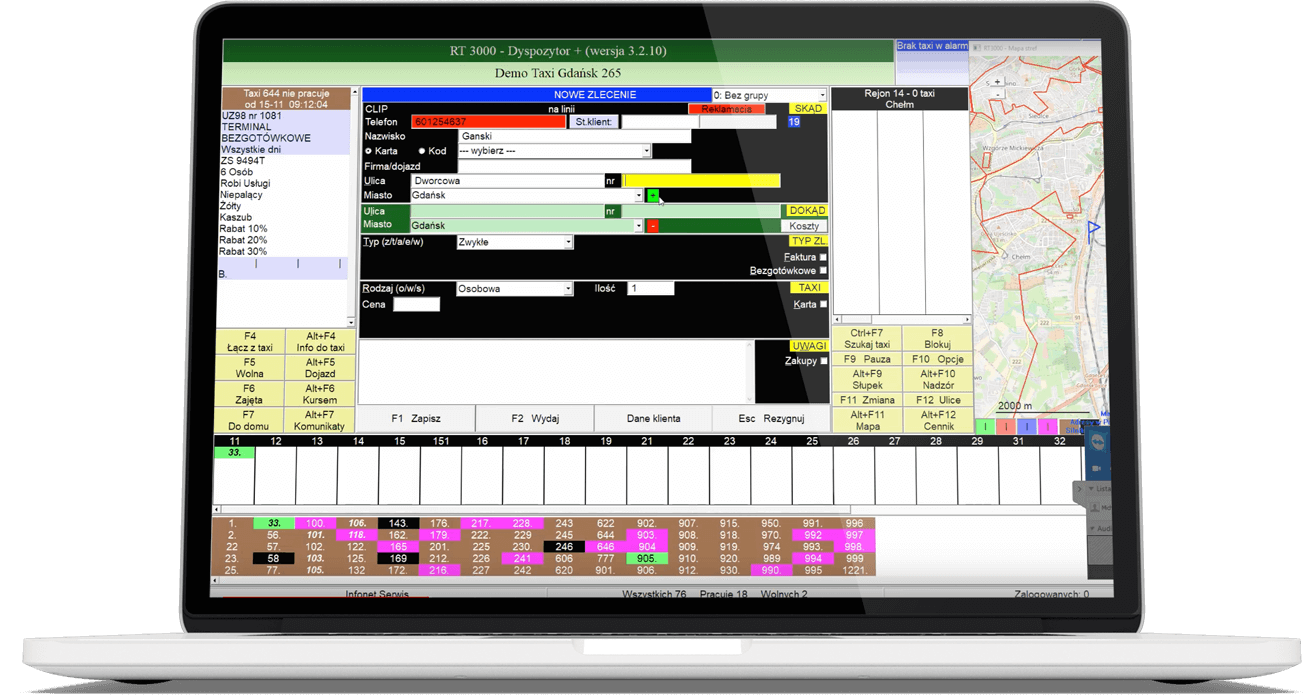Click Ctrl+F7 Szukaj taxi
Image resolution: width=1314 pixels, height=696 pixels.
pyautogui.click(x=867, y=339)
